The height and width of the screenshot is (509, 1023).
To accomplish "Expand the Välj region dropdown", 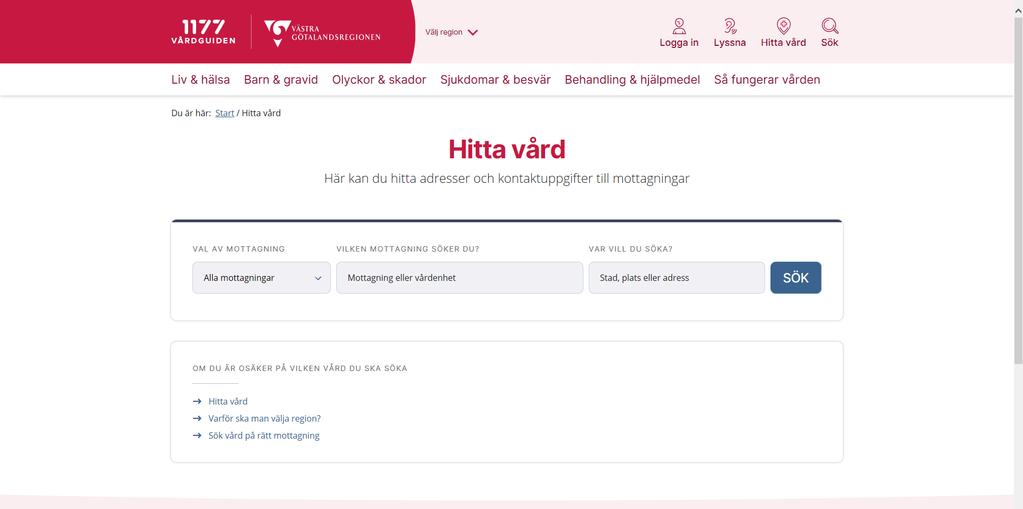I will pyautogui.click(x=451, y=32).
